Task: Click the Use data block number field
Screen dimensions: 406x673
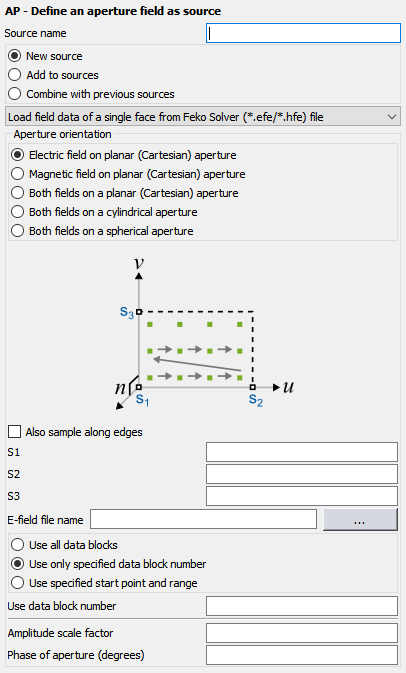Action: [x=302, y=606]
